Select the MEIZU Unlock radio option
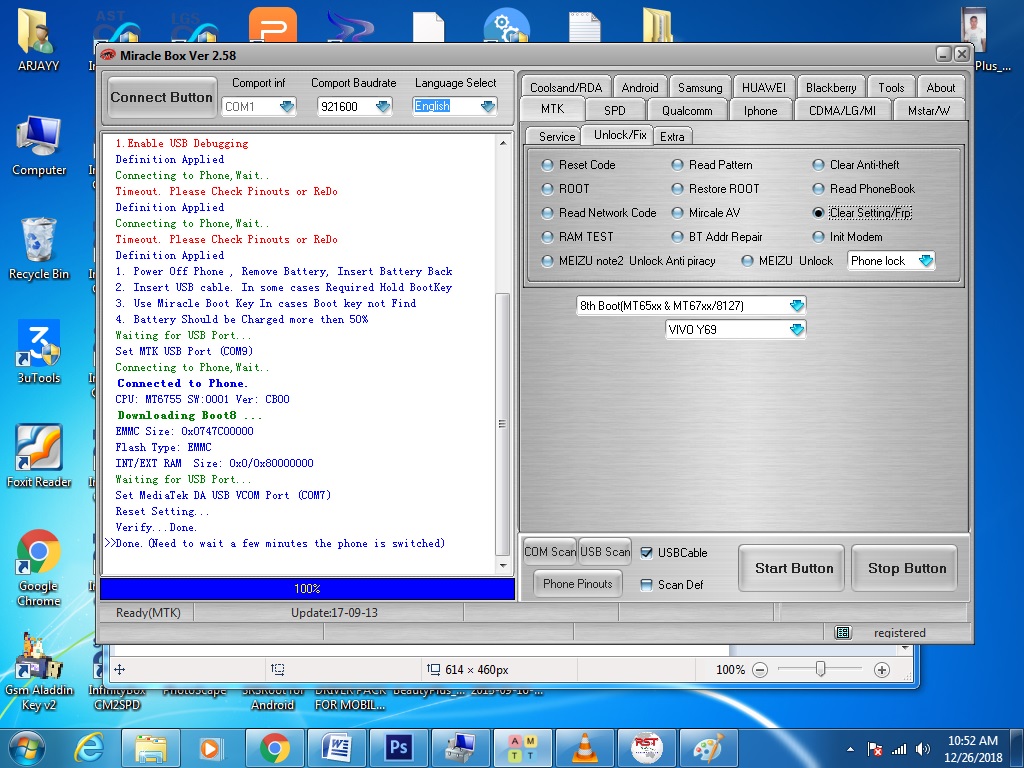Viewport: 1024px width, 768px height. 748,261
